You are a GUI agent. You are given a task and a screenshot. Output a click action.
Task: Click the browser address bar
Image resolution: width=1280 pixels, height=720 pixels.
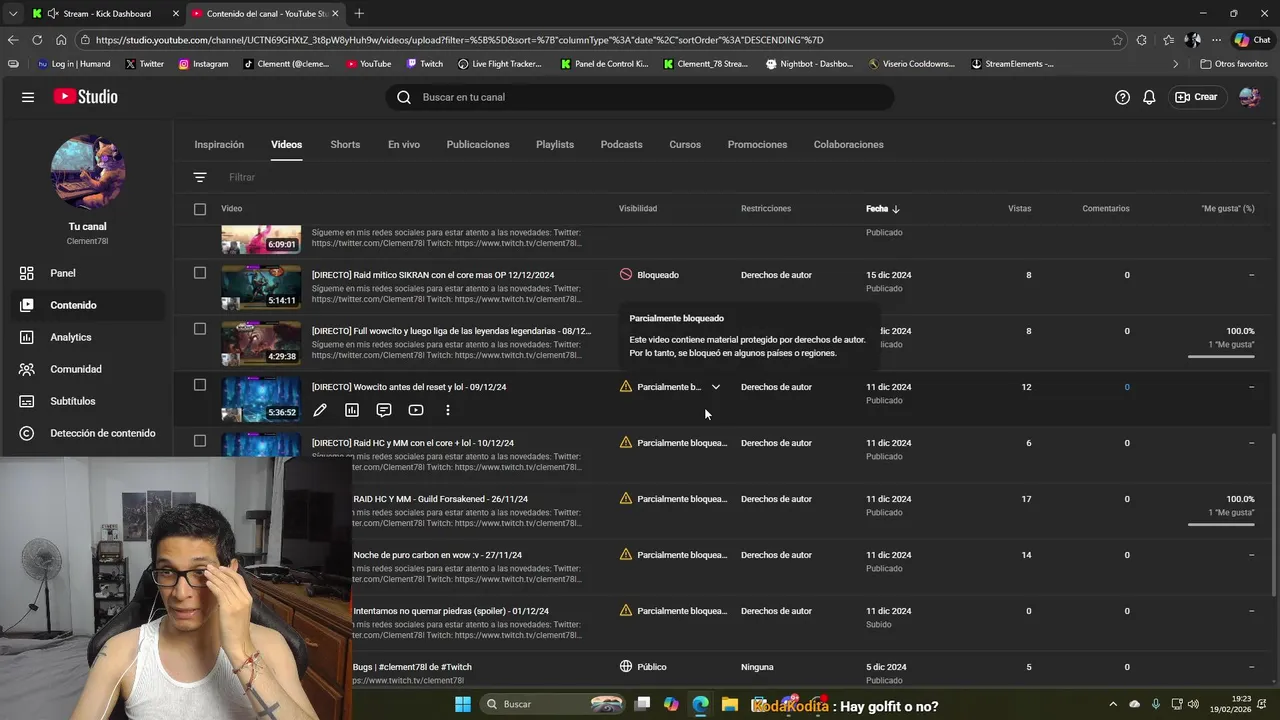[x=600, y=40]
